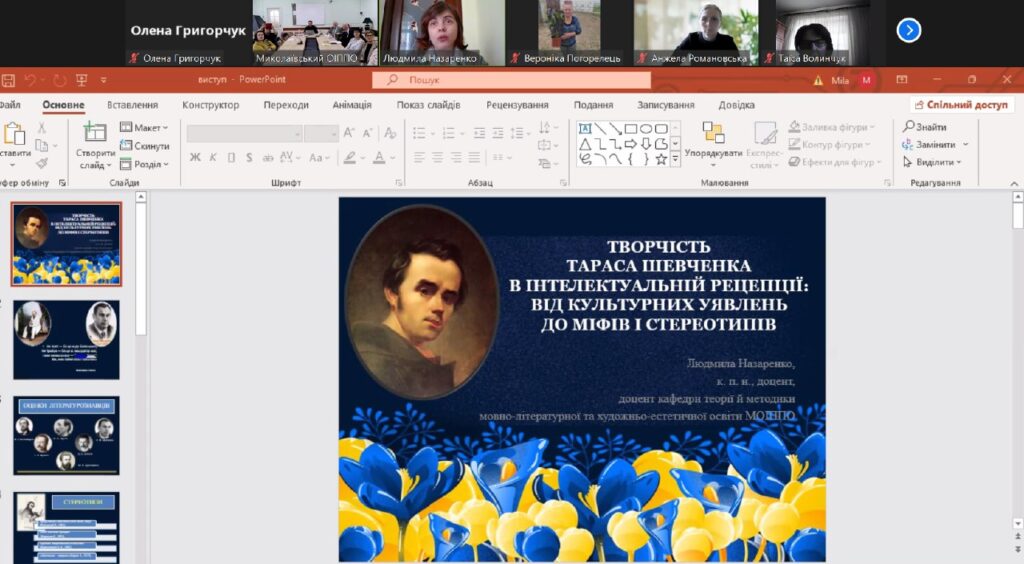The width and height of the screenshot is (1024, 564).
Task: Start the slideshow from beginning icon
Action: [82, 80]
